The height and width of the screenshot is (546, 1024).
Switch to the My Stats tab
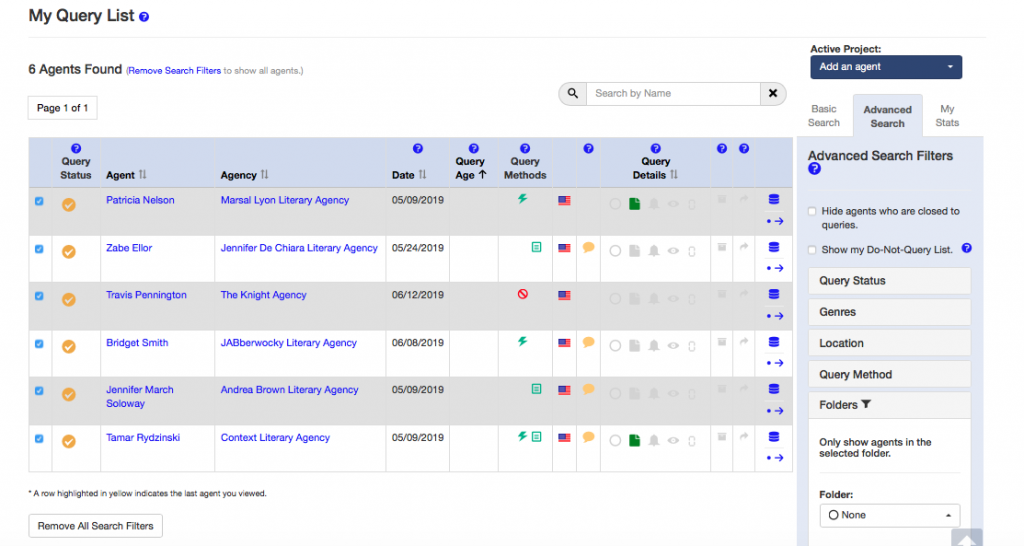tap(947, 116)
